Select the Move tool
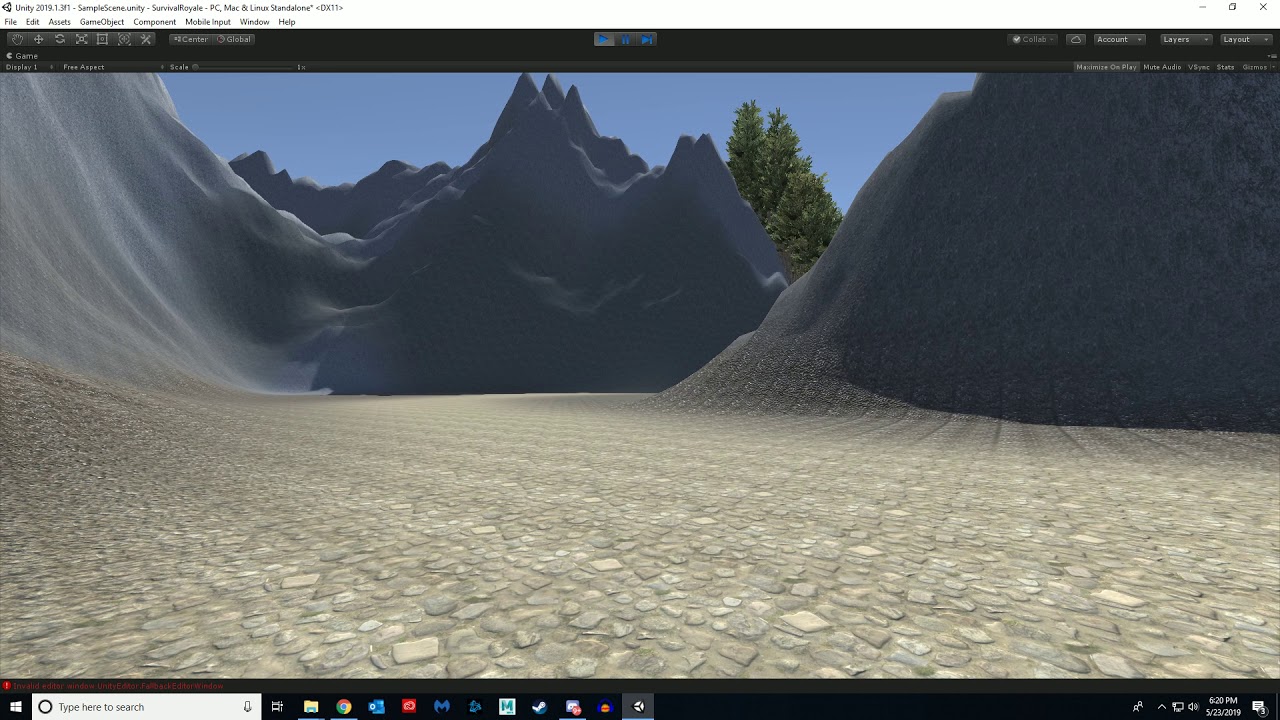This screenshot has width=1280, height=720. point(39,39)
